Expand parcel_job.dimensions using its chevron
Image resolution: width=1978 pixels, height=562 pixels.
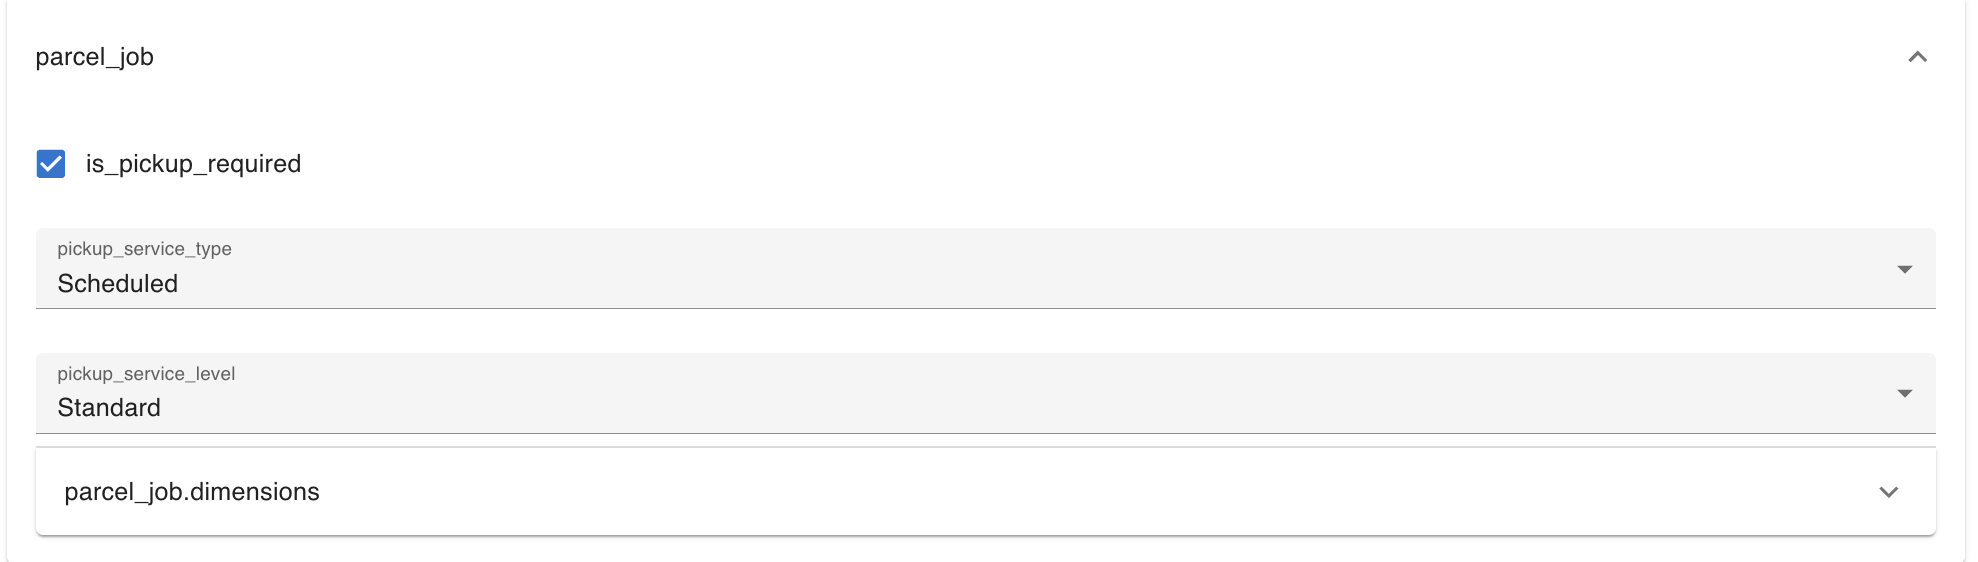[x=1888, y=492]
